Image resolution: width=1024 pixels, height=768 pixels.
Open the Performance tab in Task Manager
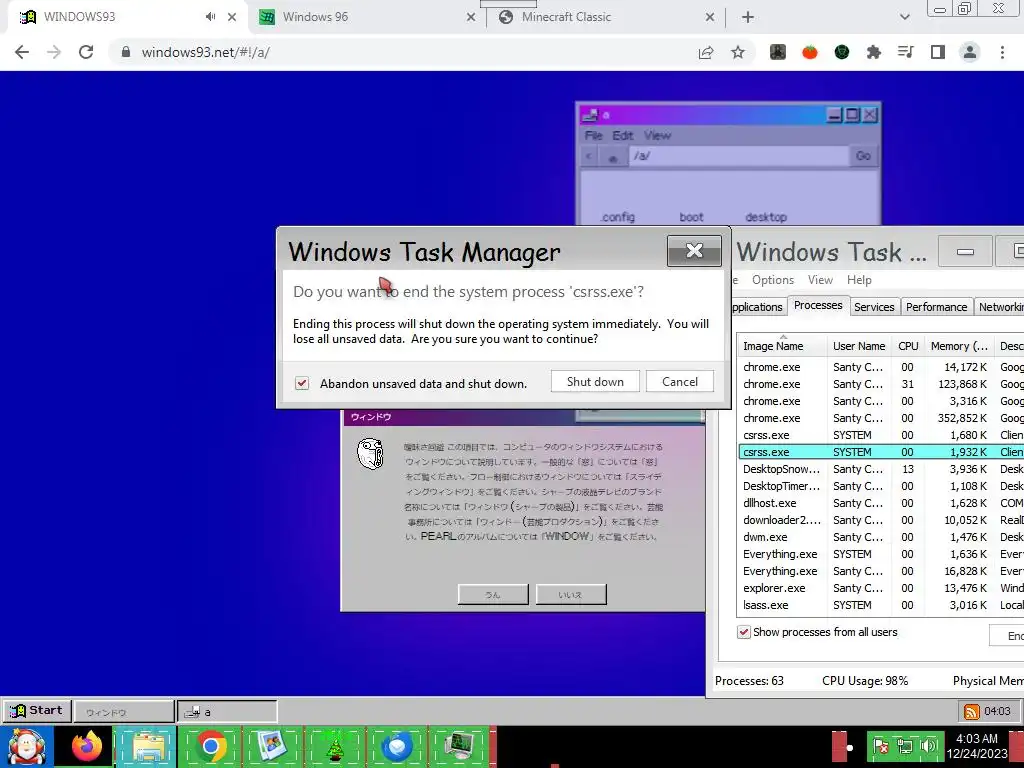coord(936,307)
